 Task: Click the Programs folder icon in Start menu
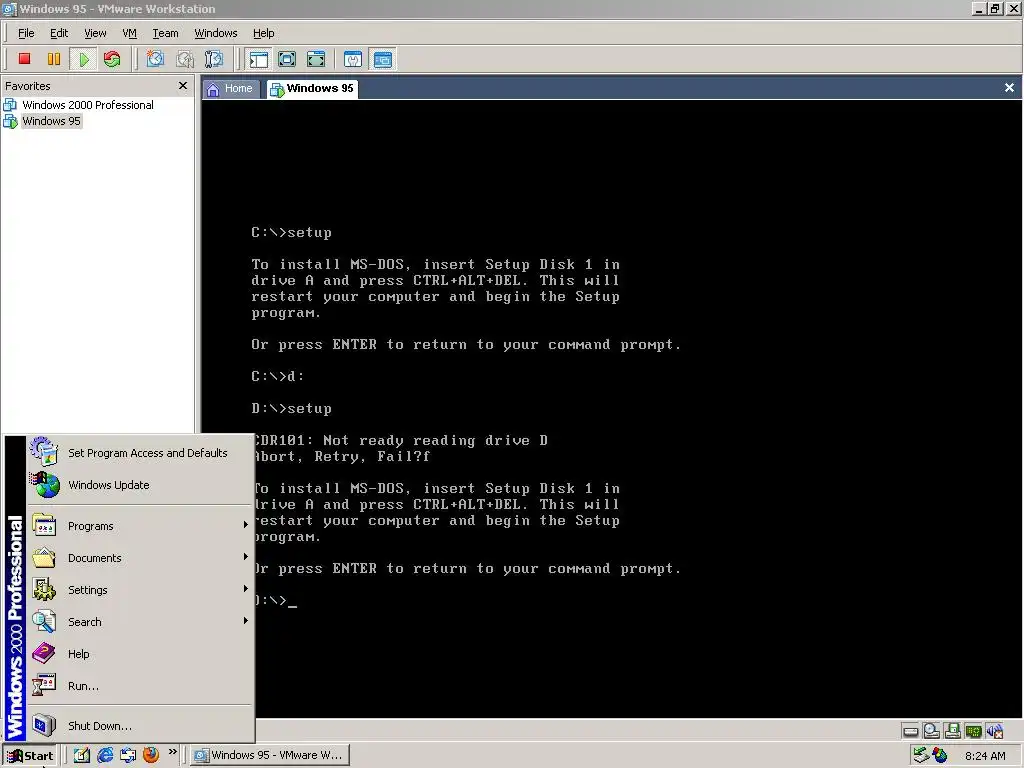coord(44,525)
